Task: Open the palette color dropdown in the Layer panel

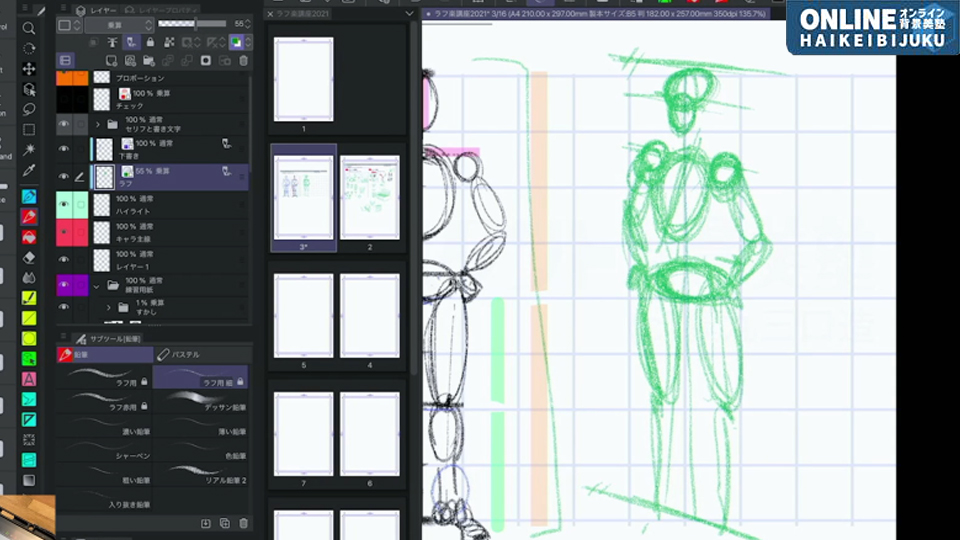Action: click(x=69, y=25)
